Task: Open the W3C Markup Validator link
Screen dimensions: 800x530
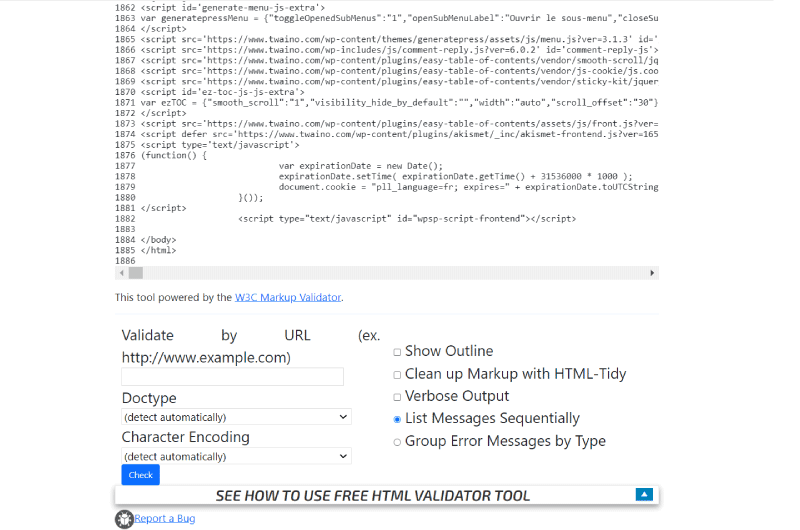Action: coord(288,297)
